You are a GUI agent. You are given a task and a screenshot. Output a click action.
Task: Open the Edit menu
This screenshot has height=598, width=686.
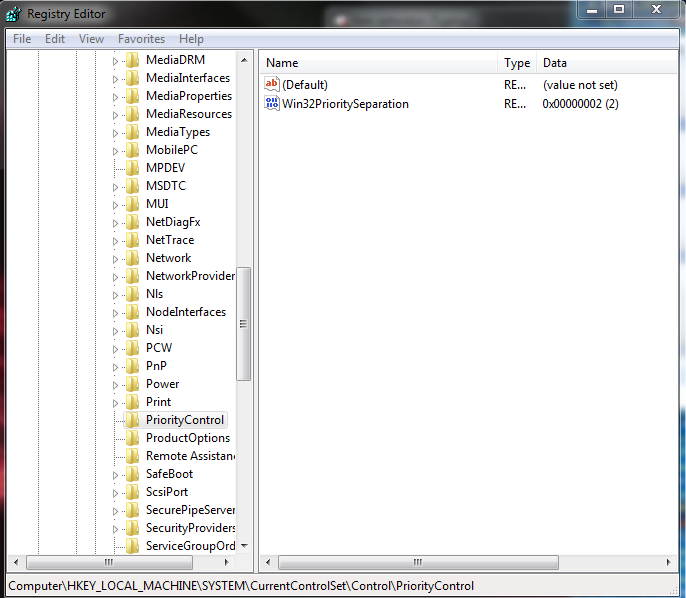point(55,39)
